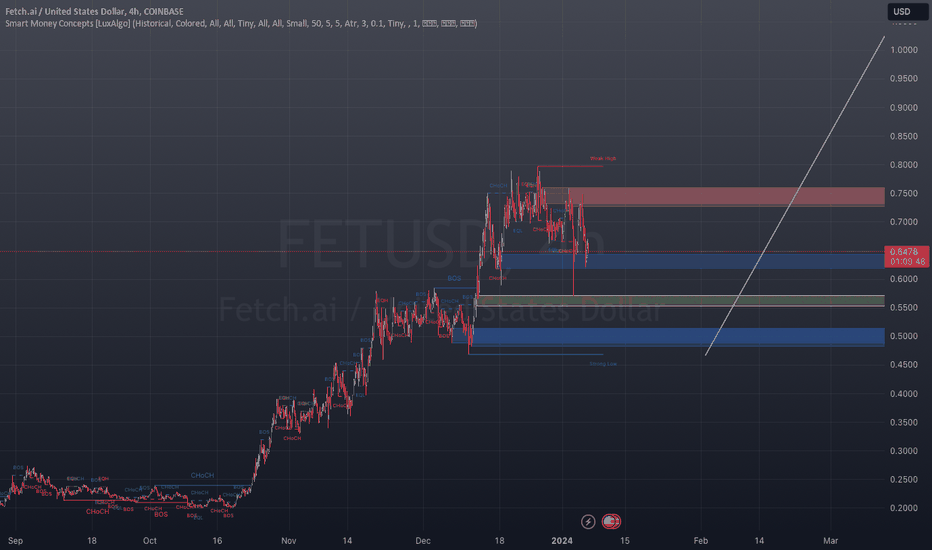Click the 0.9000 price axis label
The height and width of the screenshot is (550, 932).
coord(903,108)
